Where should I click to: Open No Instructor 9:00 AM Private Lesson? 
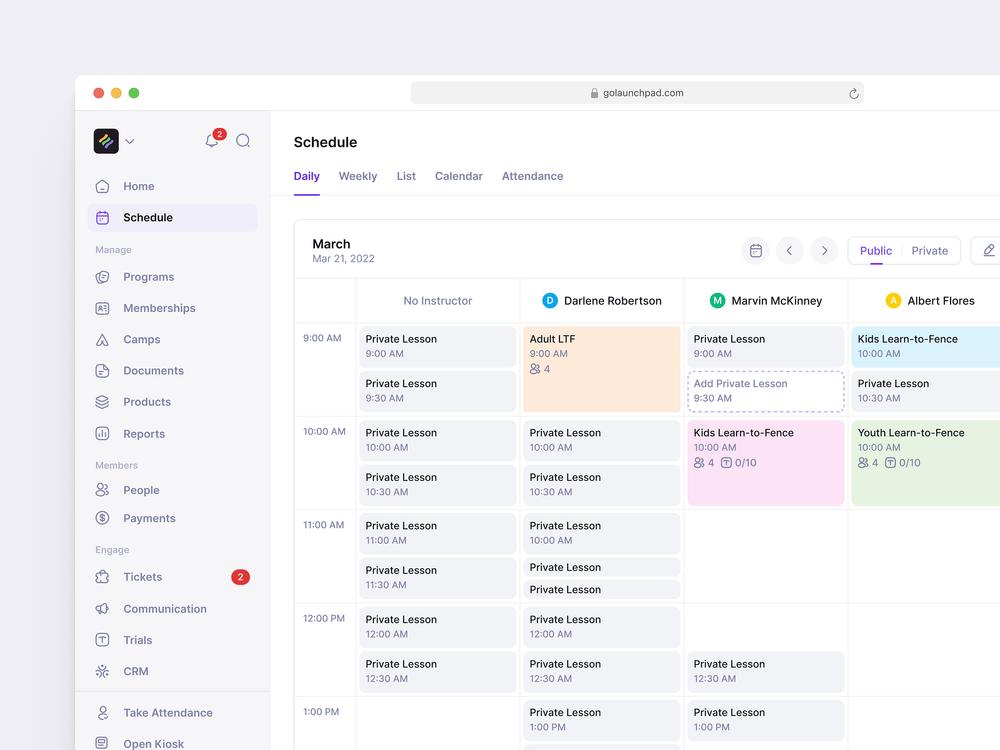[438, 347]
